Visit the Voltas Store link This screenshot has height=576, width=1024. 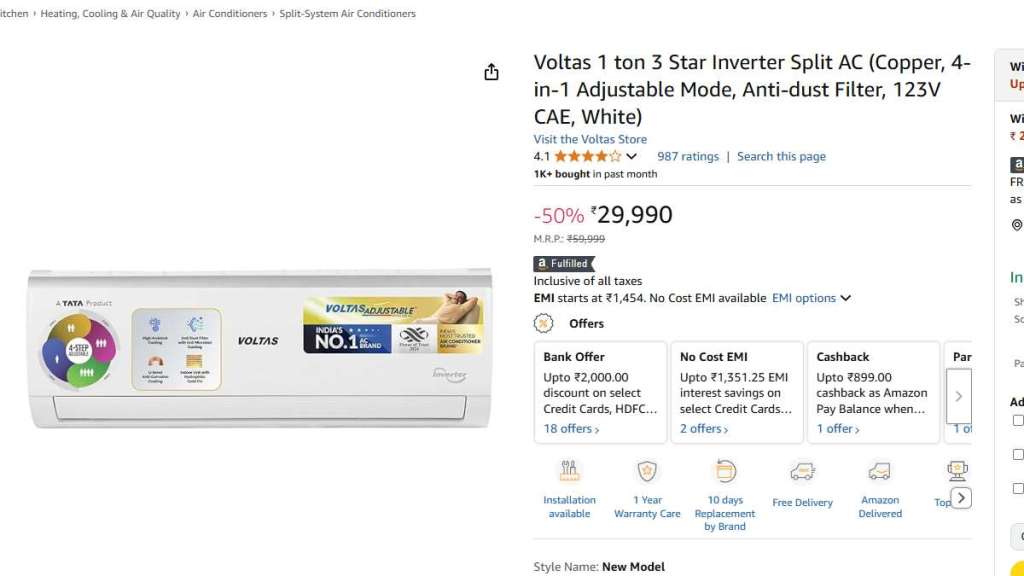point(590,139)
